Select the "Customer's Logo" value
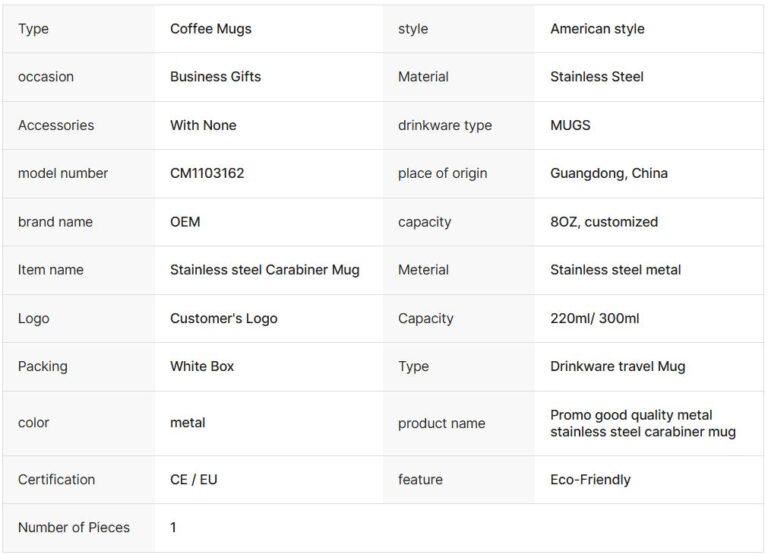The height and width of the screenshot is (555, 768). pyautogui.click(x=224, y=318)
